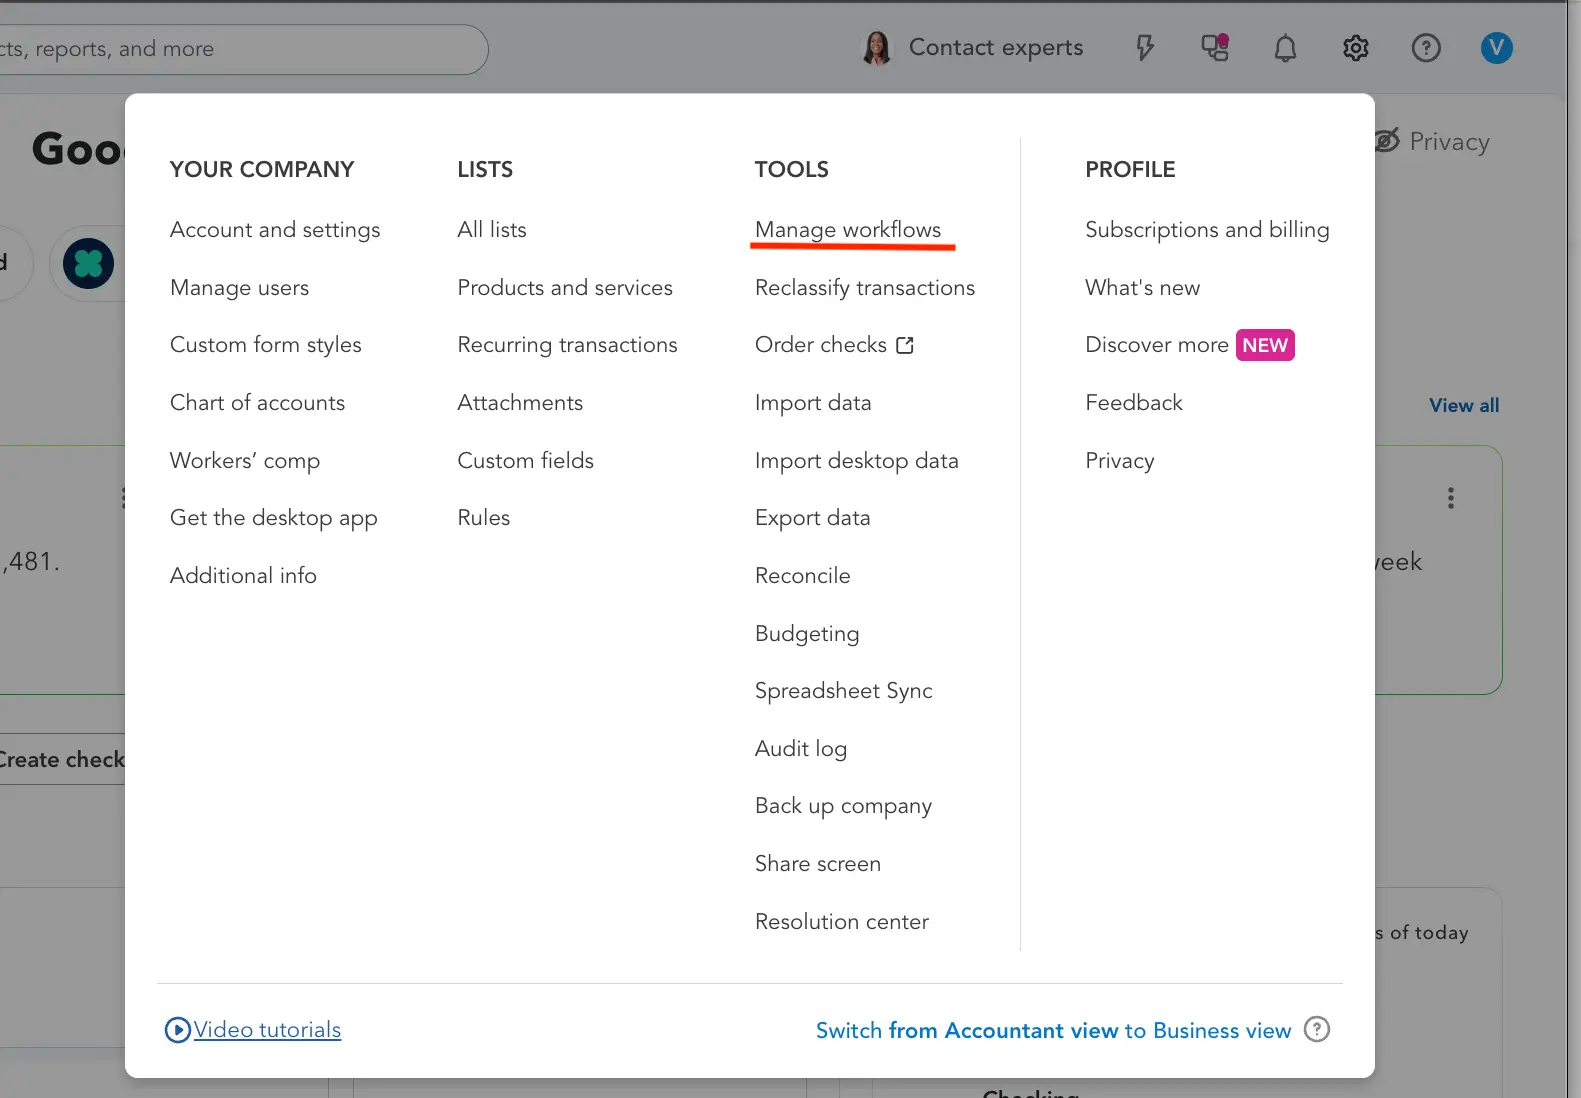The height and width of the screenshot is (1098, 1581).
Task: Click the play icon beside Video tutorials
Action: click(x=177, y=1030)
